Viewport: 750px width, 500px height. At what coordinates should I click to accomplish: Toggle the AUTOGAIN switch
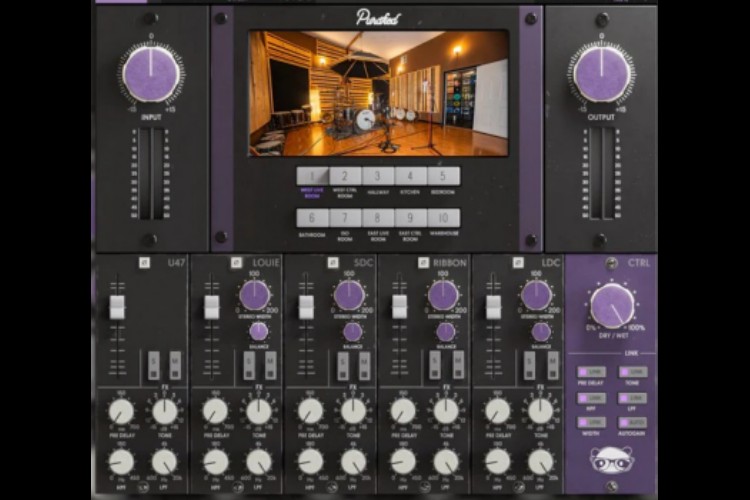tap(633, 422)
